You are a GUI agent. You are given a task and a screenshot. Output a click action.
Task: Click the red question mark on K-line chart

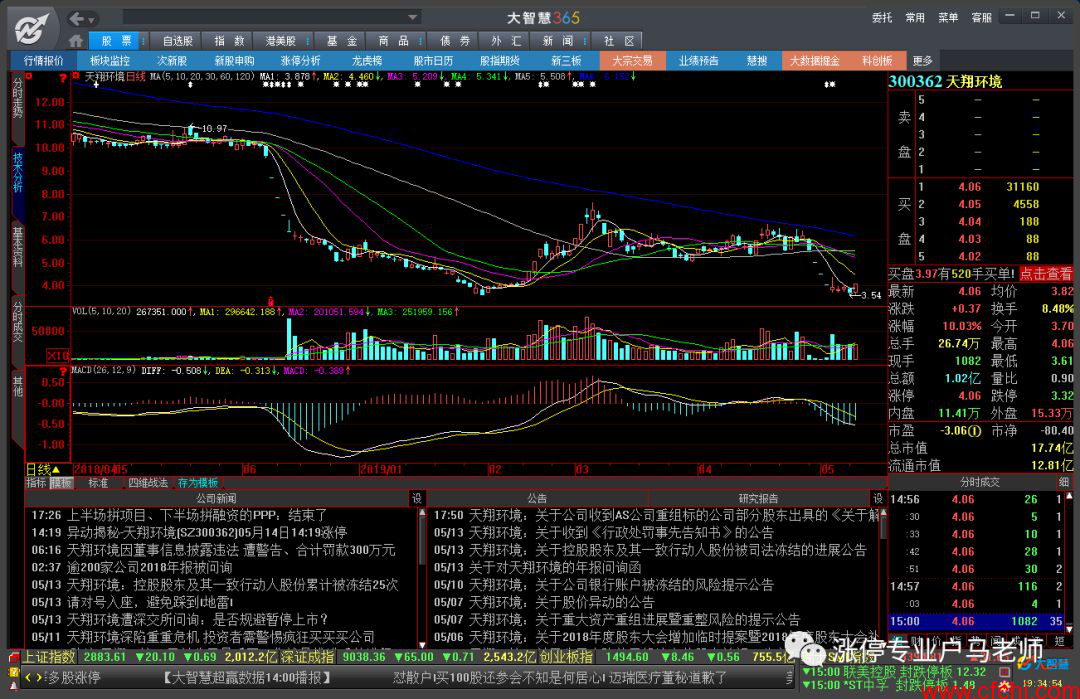pyautogui.click(x=63, y=78)
